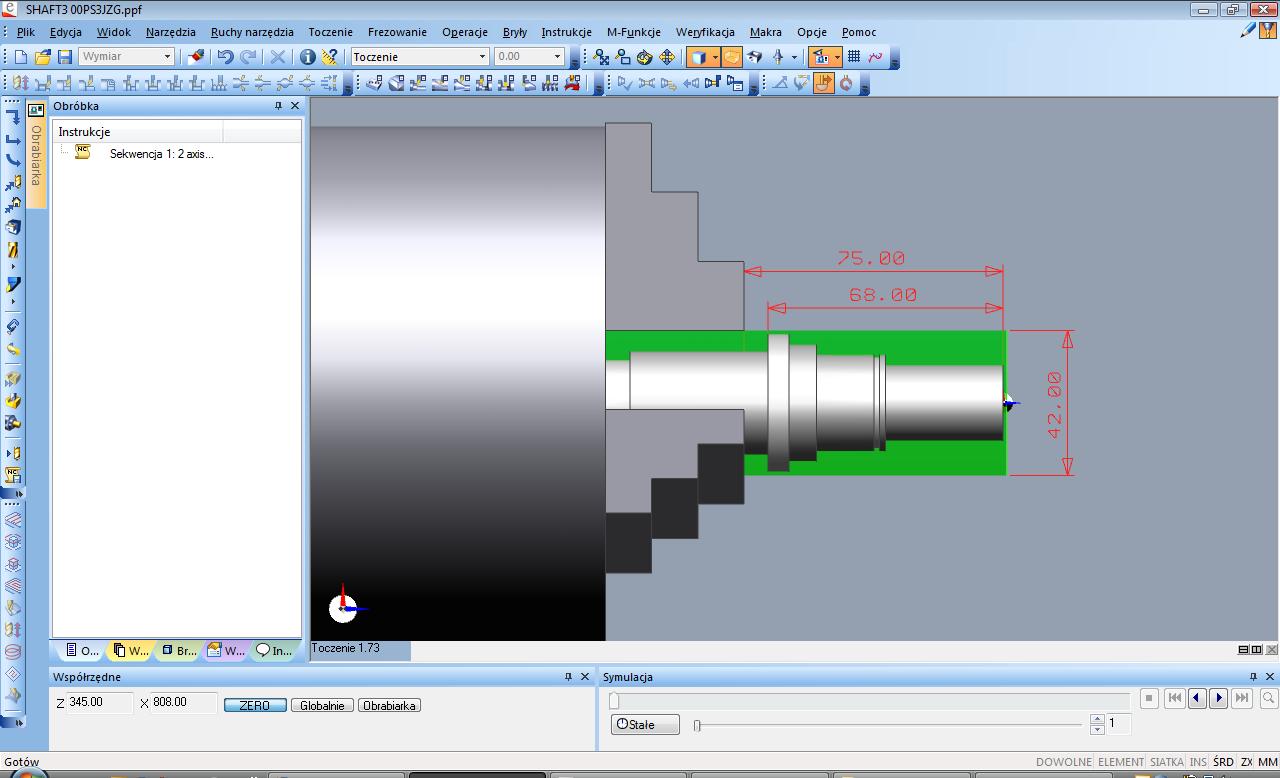The height and width of the screenshot is (778, 1280).
Task: Toggle the highlighted tool-path icon in second row
Action: click(x=824, y=84)
